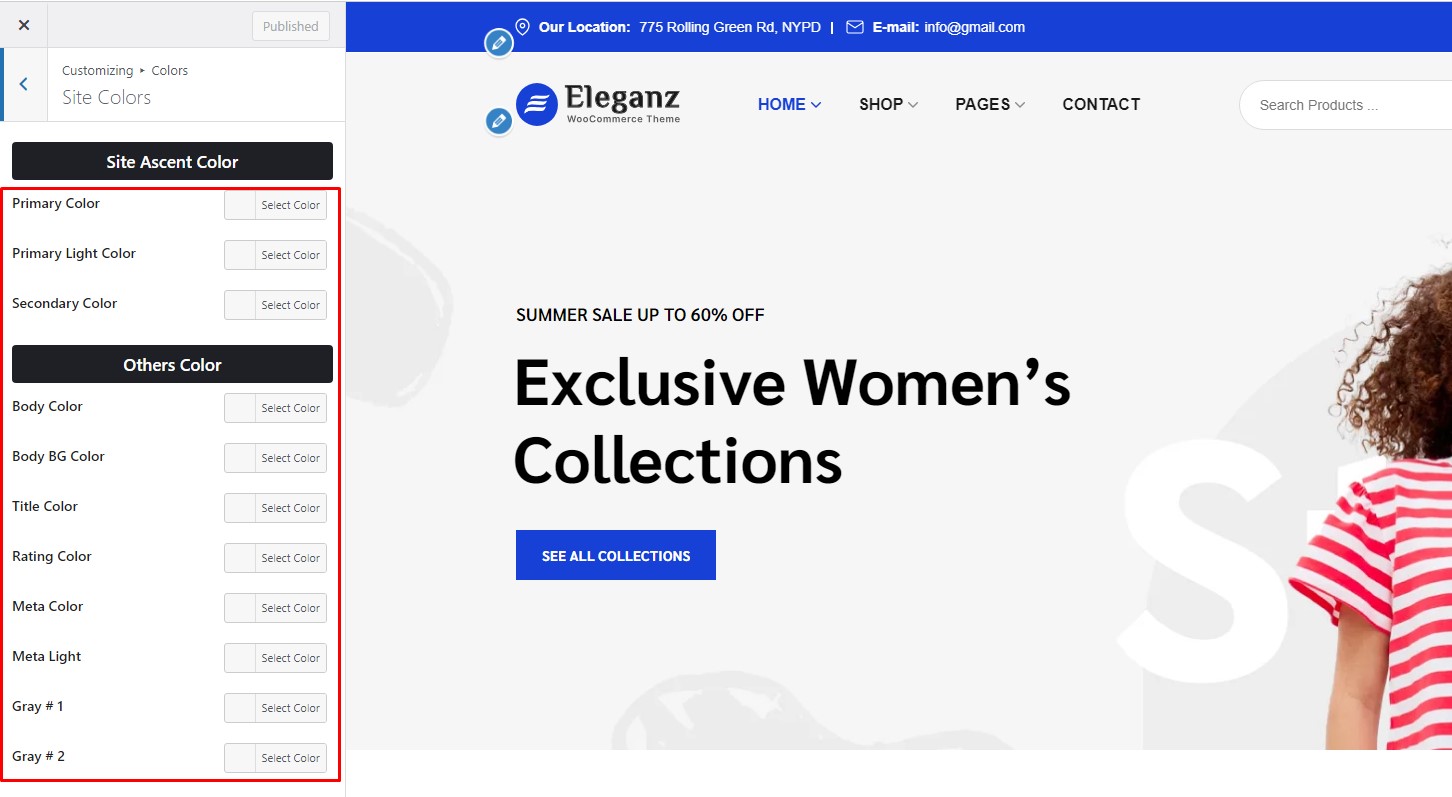Viewport: 1452px width, 797px height.
Task: Click the SEE ALL COLLECTIONS button
Action: (616, 555)
